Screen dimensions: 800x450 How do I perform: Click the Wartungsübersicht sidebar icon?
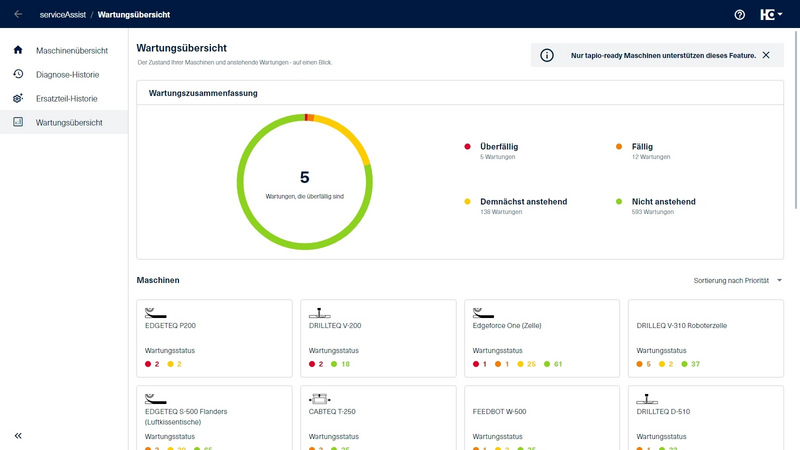[x=18, y=122]
